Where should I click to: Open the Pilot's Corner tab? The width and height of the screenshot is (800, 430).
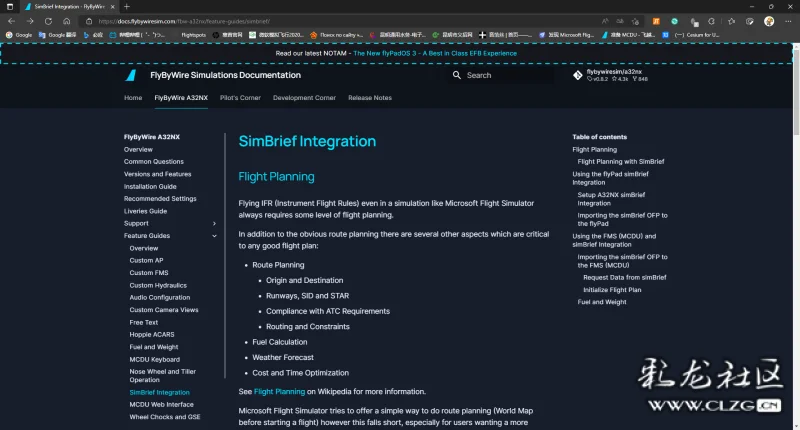coord(240,98)
